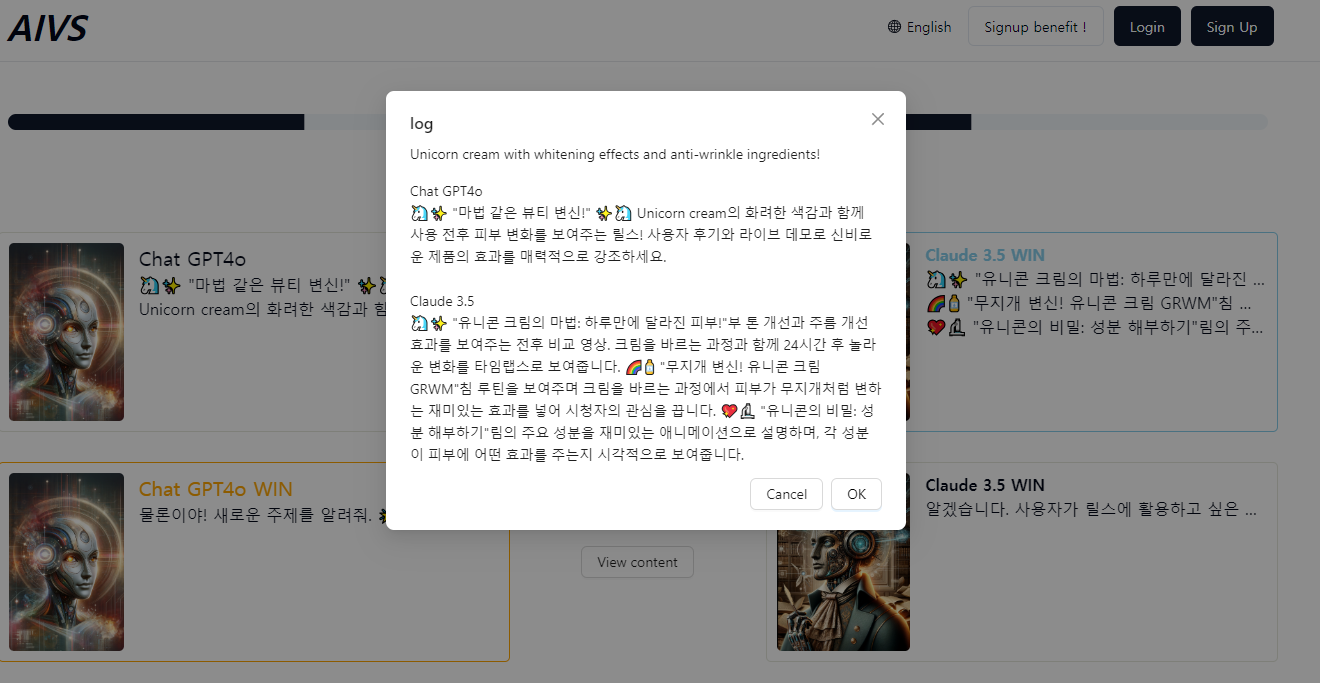Click the AIVS logo
This screenshot has height=683, width=1320.
[x=48, y=28]
